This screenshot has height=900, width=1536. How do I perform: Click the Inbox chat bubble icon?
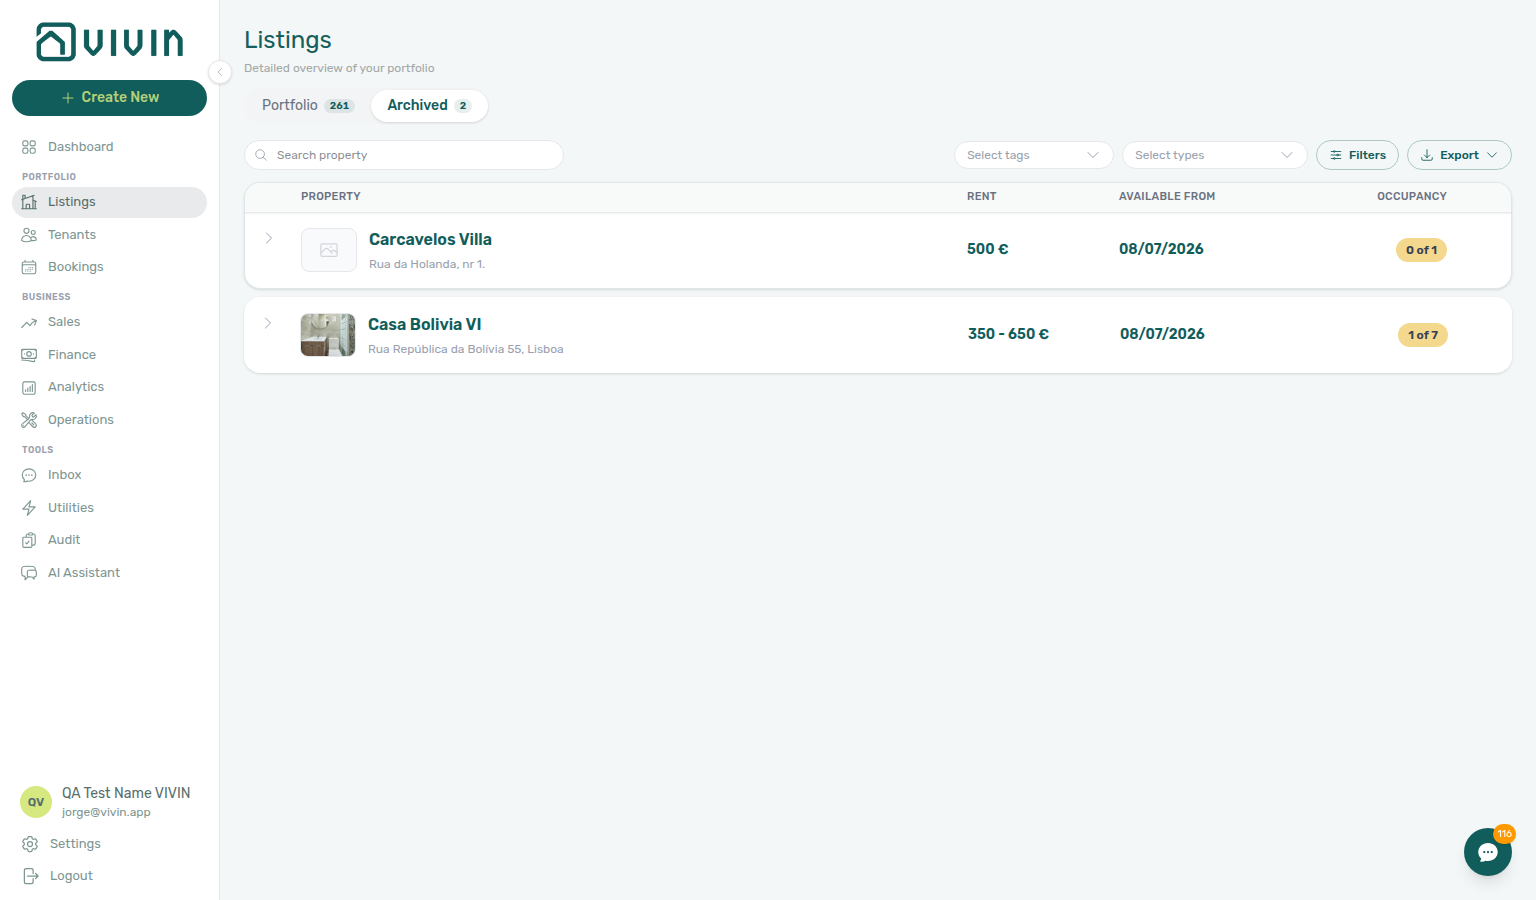[29, 475]
